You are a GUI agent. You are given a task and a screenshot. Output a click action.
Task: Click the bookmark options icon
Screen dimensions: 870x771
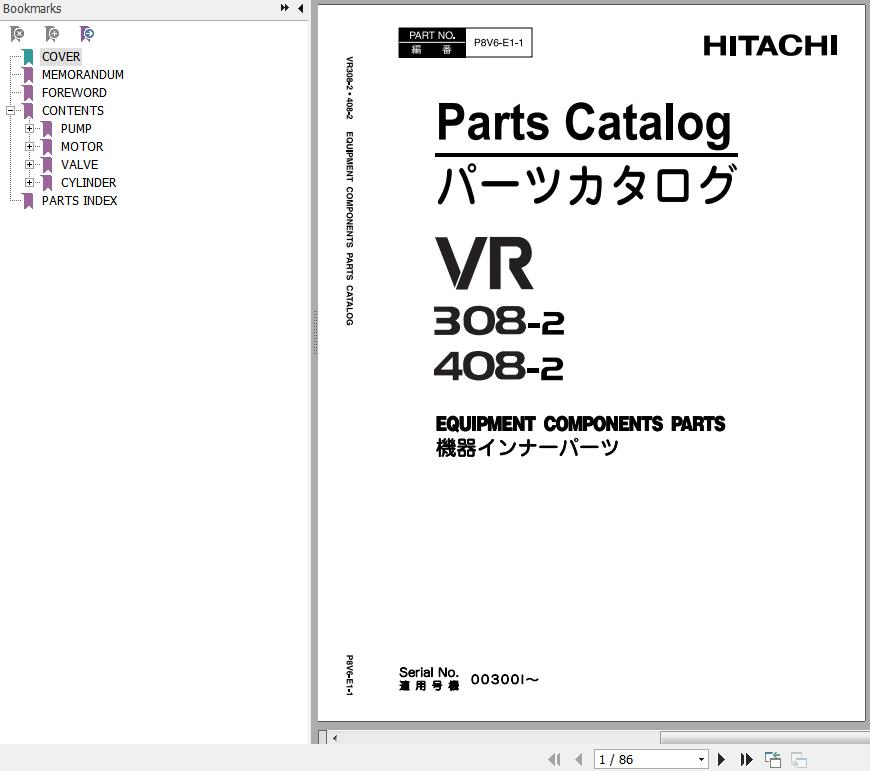tap(87, 34)
